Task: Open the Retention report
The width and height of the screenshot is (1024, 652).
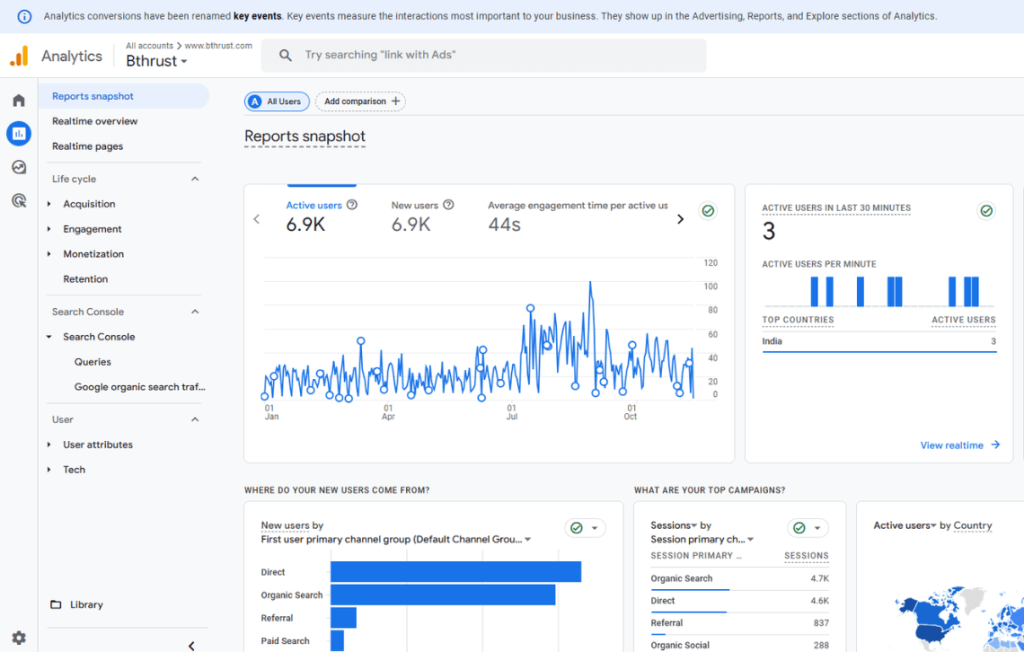Action: 86,279
